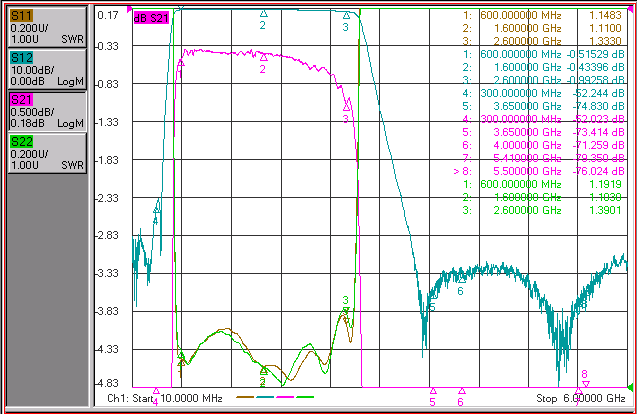
Task: Select teal S12 marker 2 at top
Action: 263,14
